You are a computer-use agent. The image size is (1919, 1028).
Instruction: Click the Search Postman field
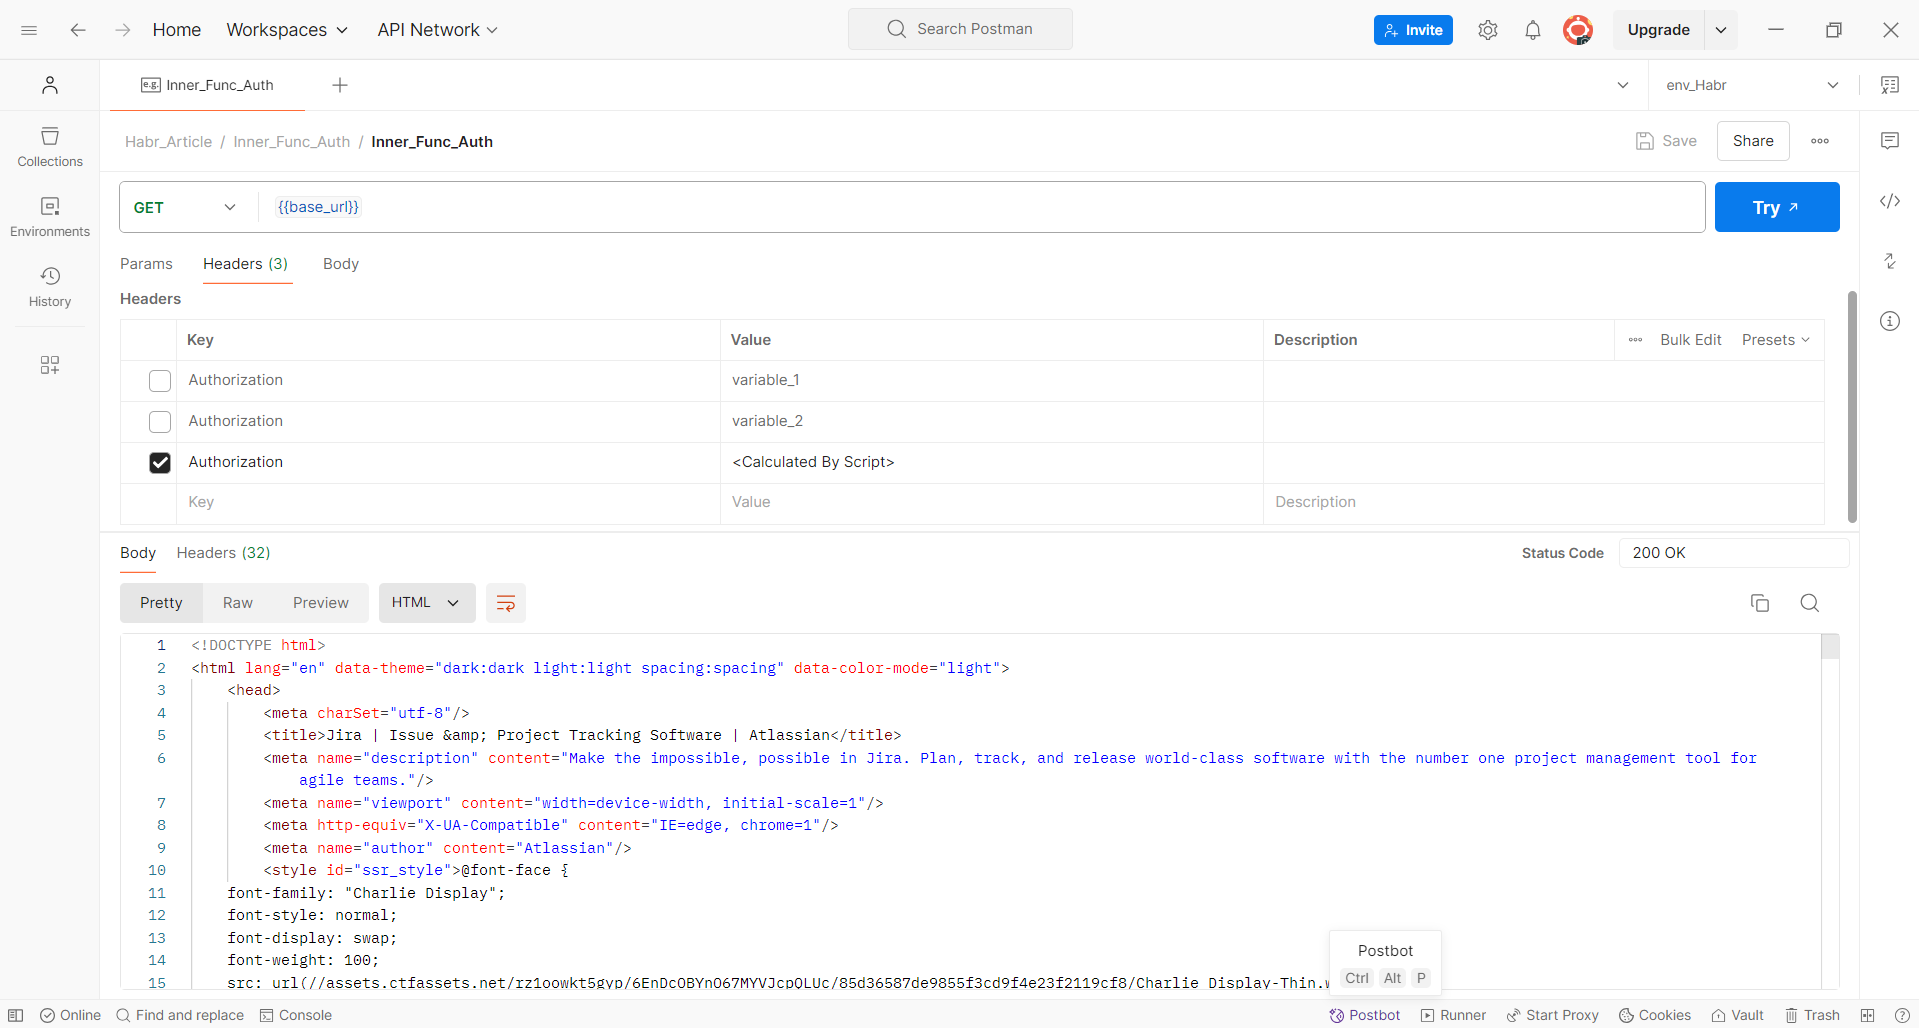pos(960,29)
